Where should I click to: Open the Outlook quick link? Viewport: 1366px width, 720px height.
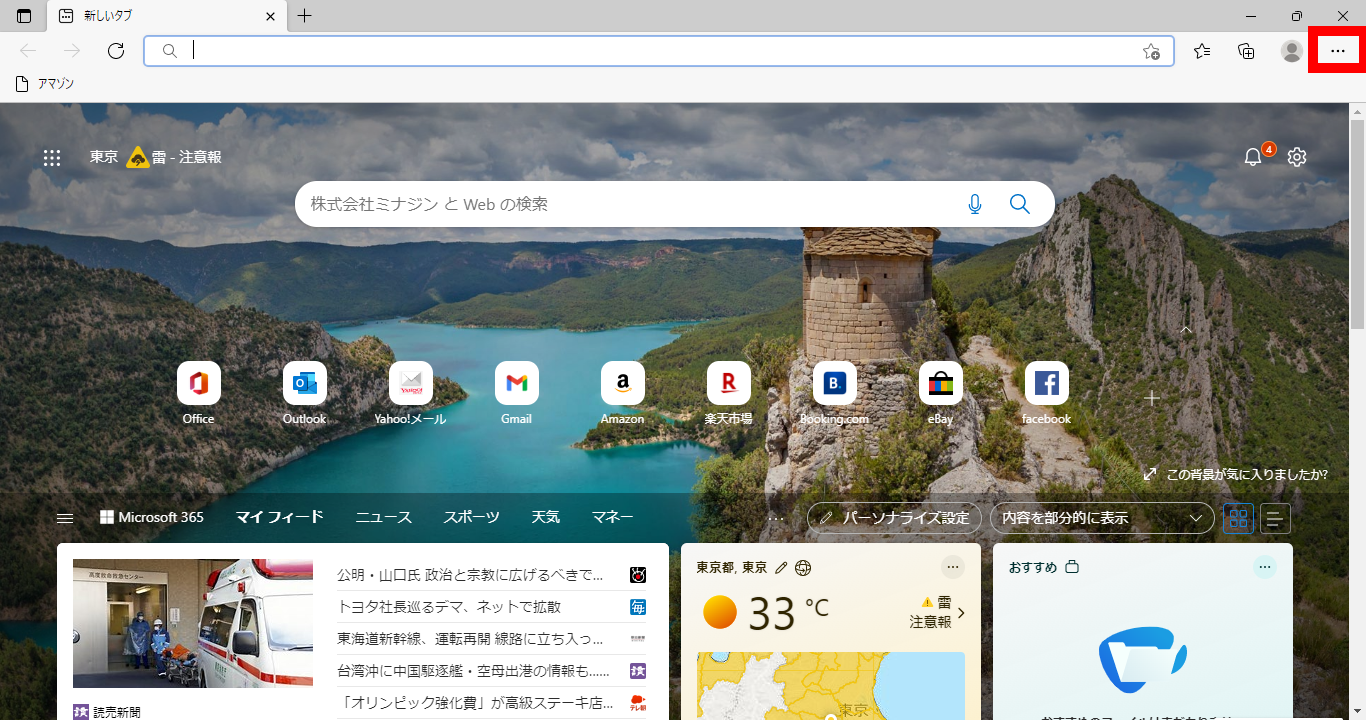(305, 393)
